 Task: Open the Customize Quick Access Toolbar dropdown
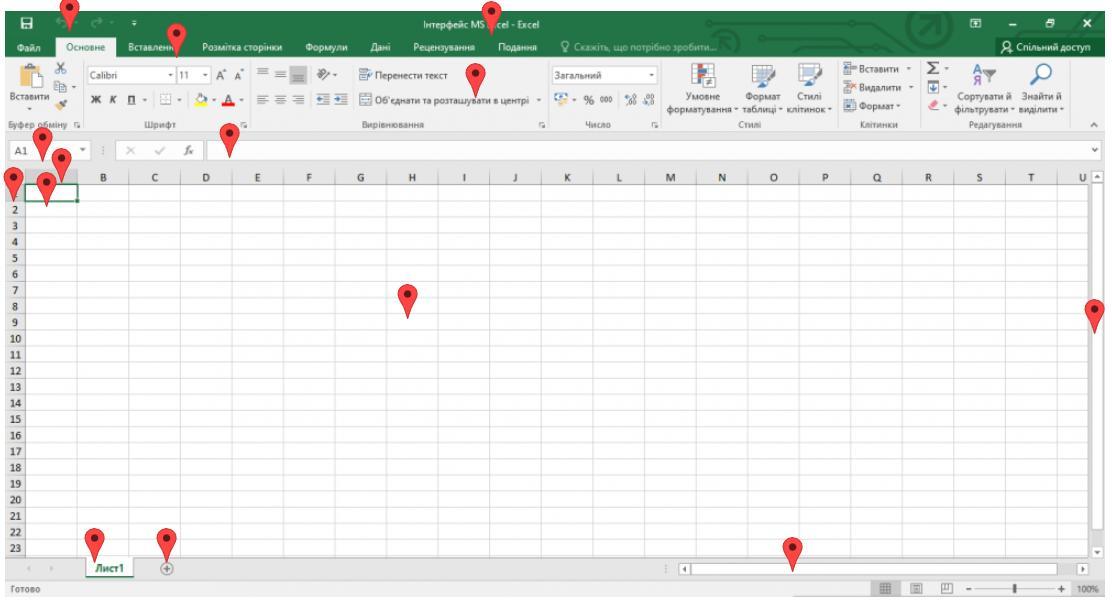(x=134, y=23)
